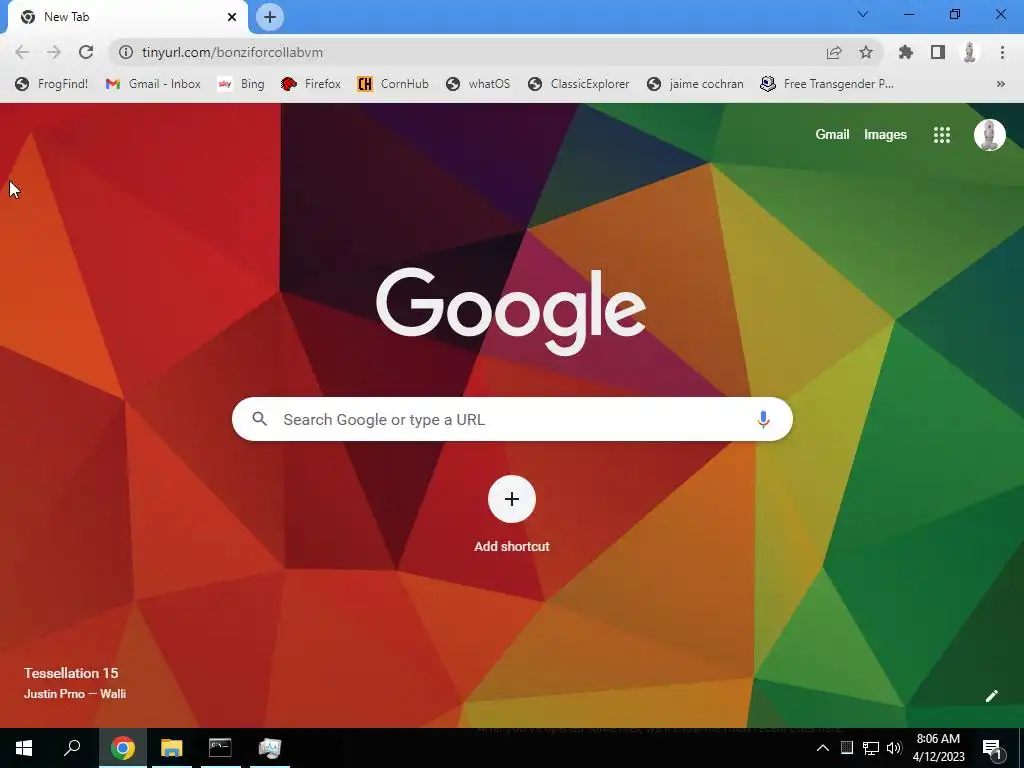Click the tinyurl.com address bar text

click(232, 52)
